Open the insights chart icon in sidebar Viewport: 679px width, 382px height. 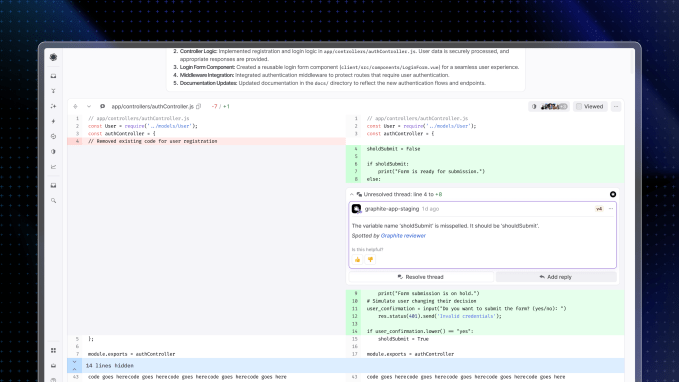pyautogui.click(x=53, y=167)
